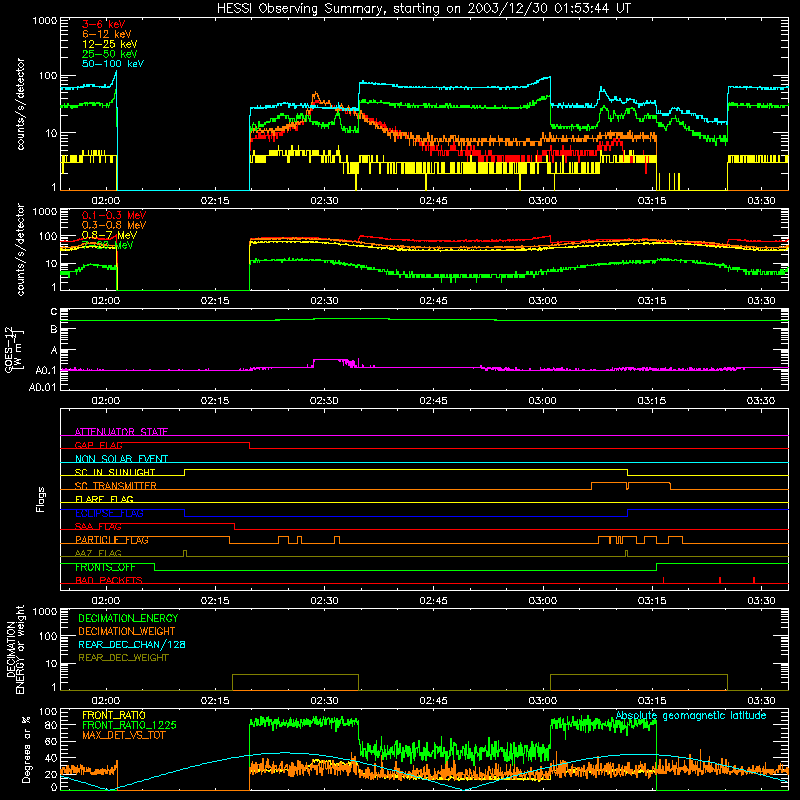Click the 7-20 MeV legend label

coord(108,245)
